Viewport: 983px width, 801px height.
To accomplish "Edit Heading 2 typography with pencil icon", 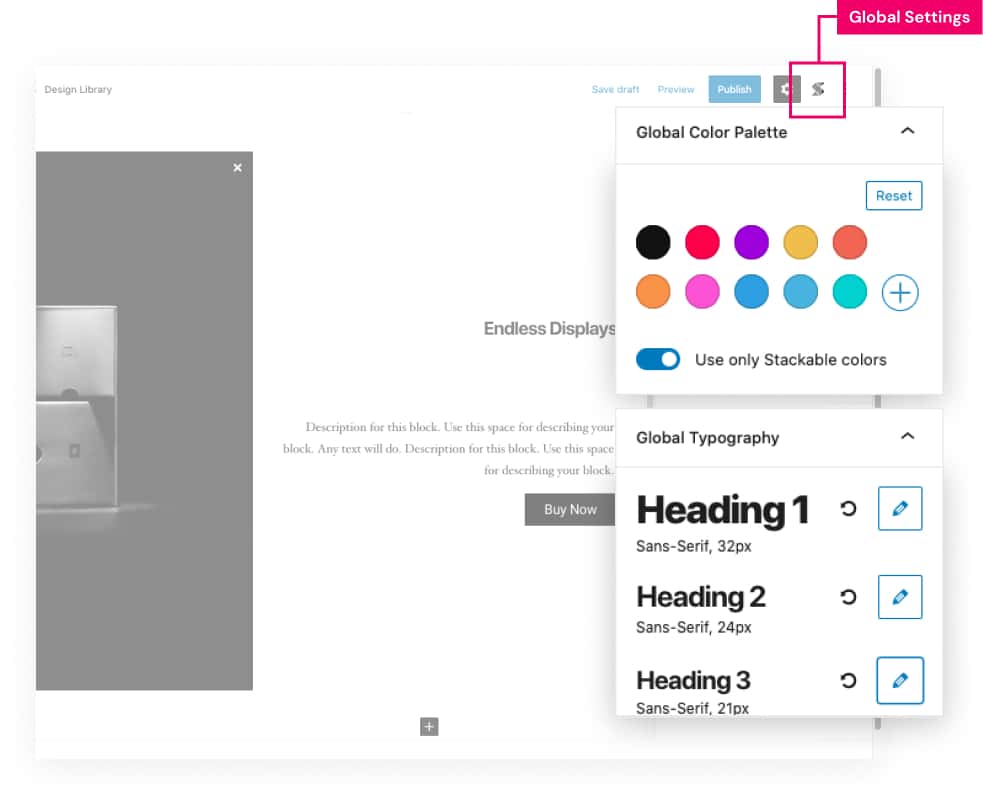I will point(899,597).
